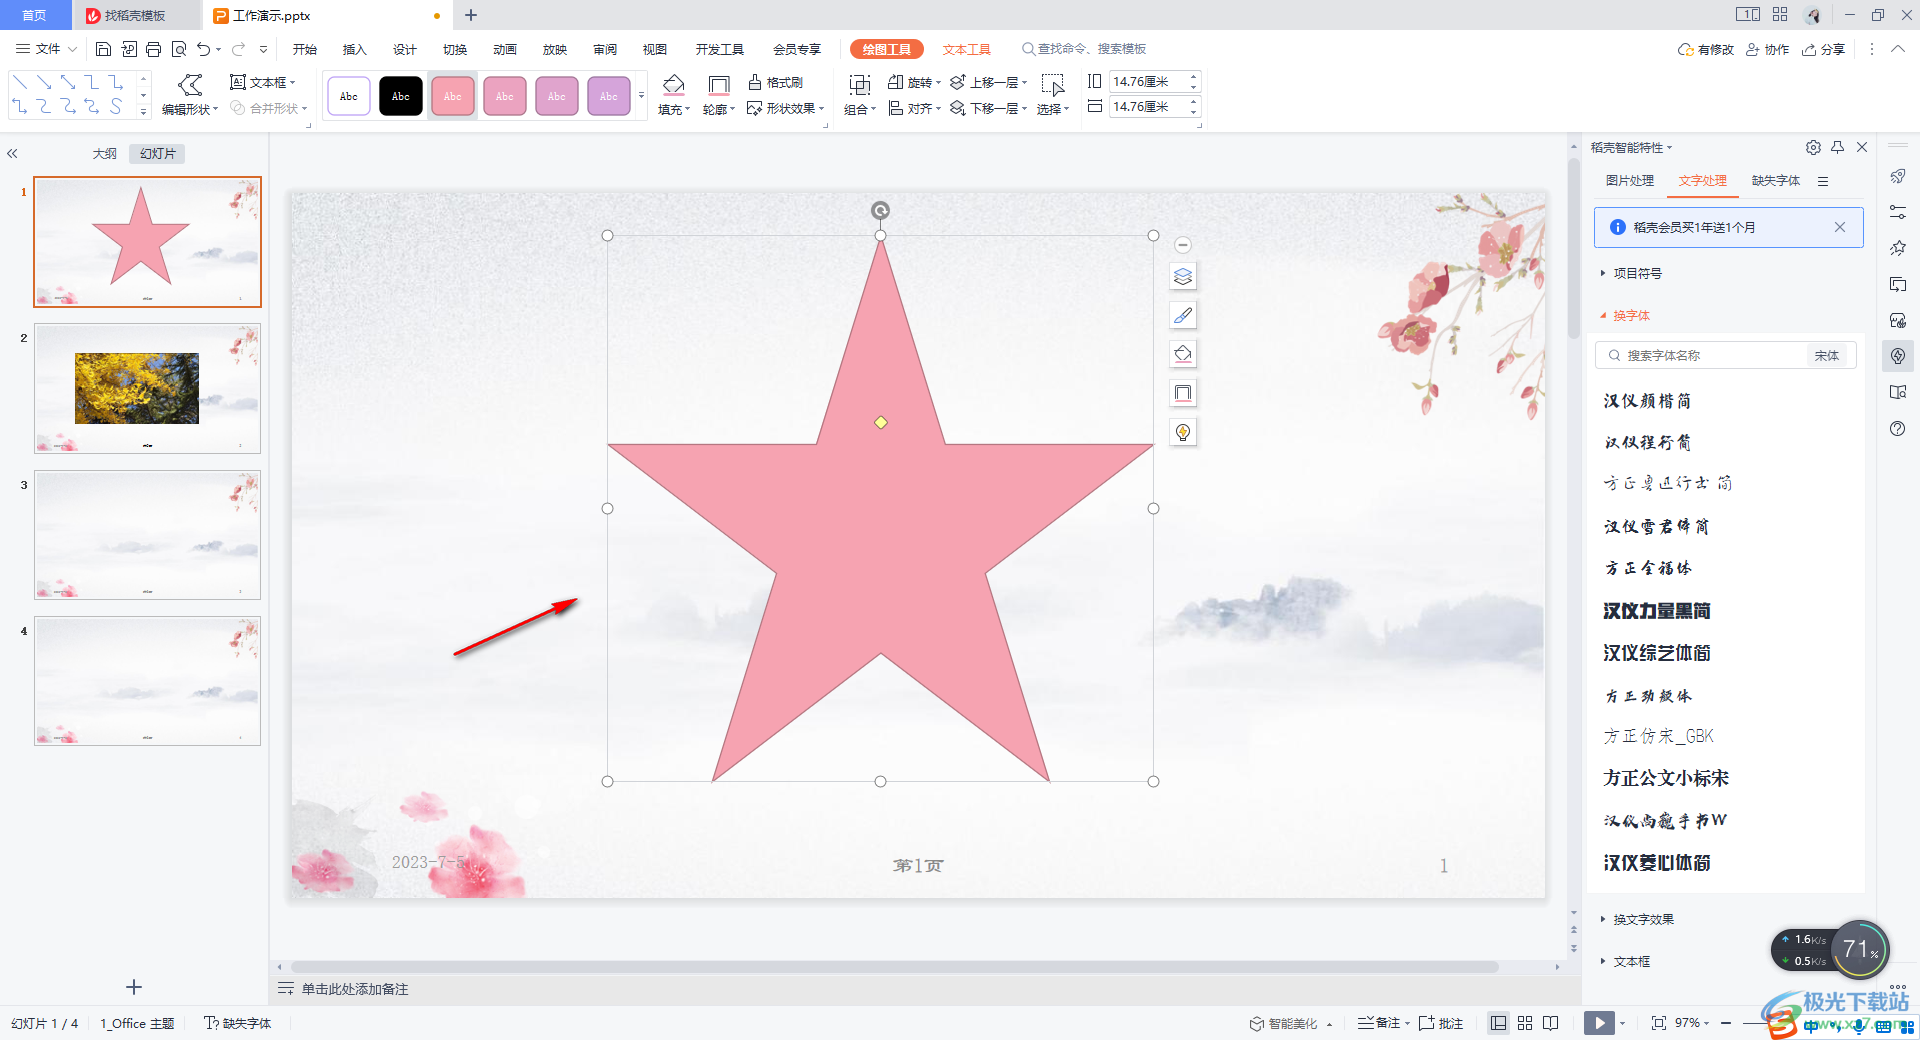The image size is (1920, 1040).
Task: Click the layers icon beside the star
Action: tap(1183, 277)
